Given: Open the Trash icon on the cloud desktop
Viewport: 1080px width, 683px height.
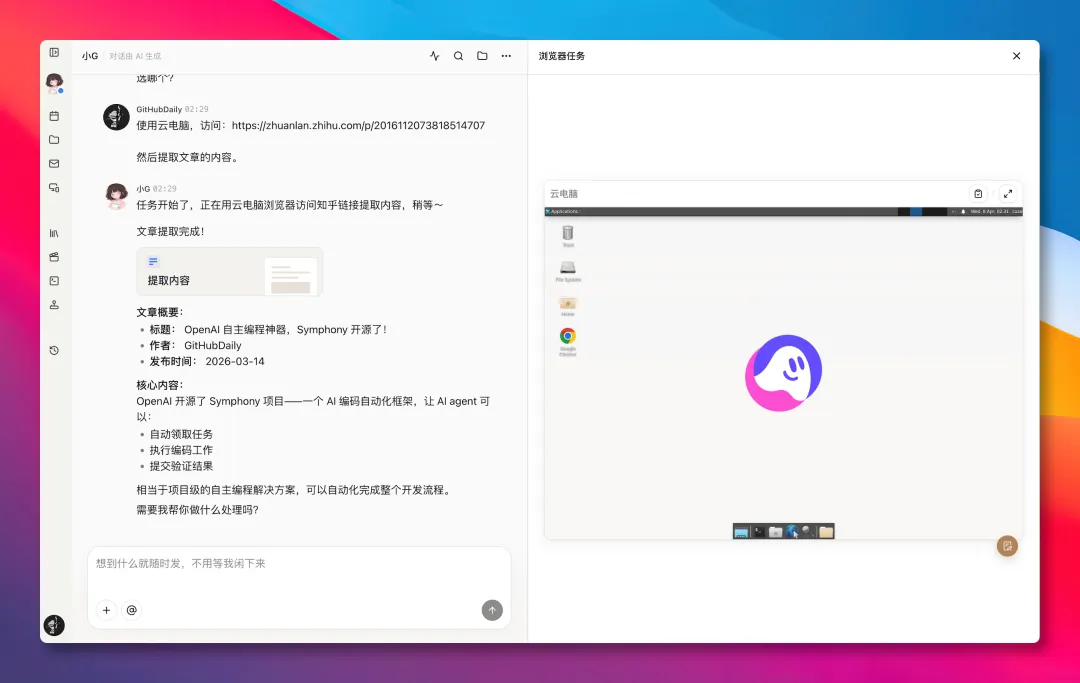Looking at the screenshot, I should (568, 233).
